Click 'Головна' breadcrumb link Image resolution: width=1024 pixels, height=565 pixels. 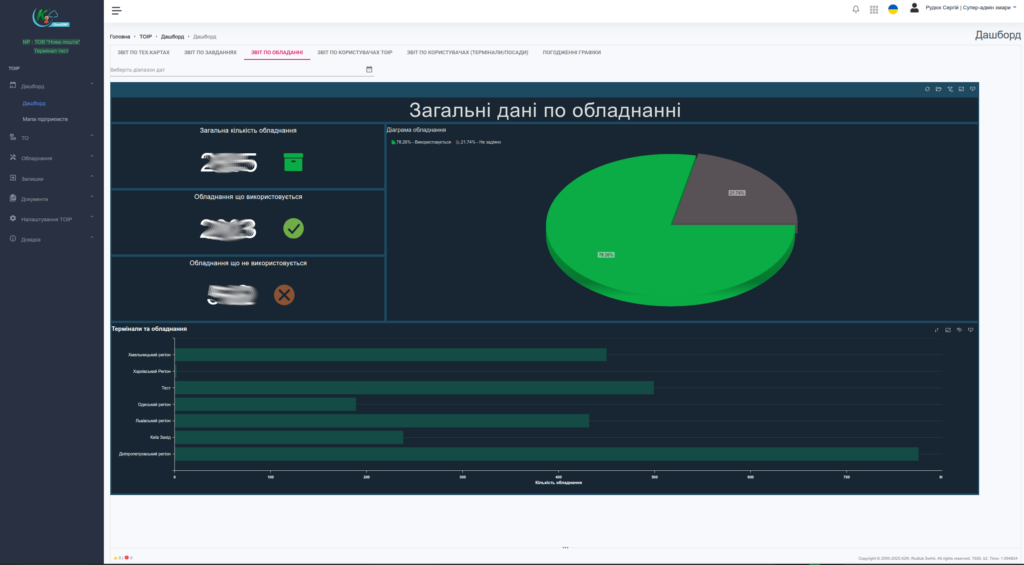click(x=120, y=36)
